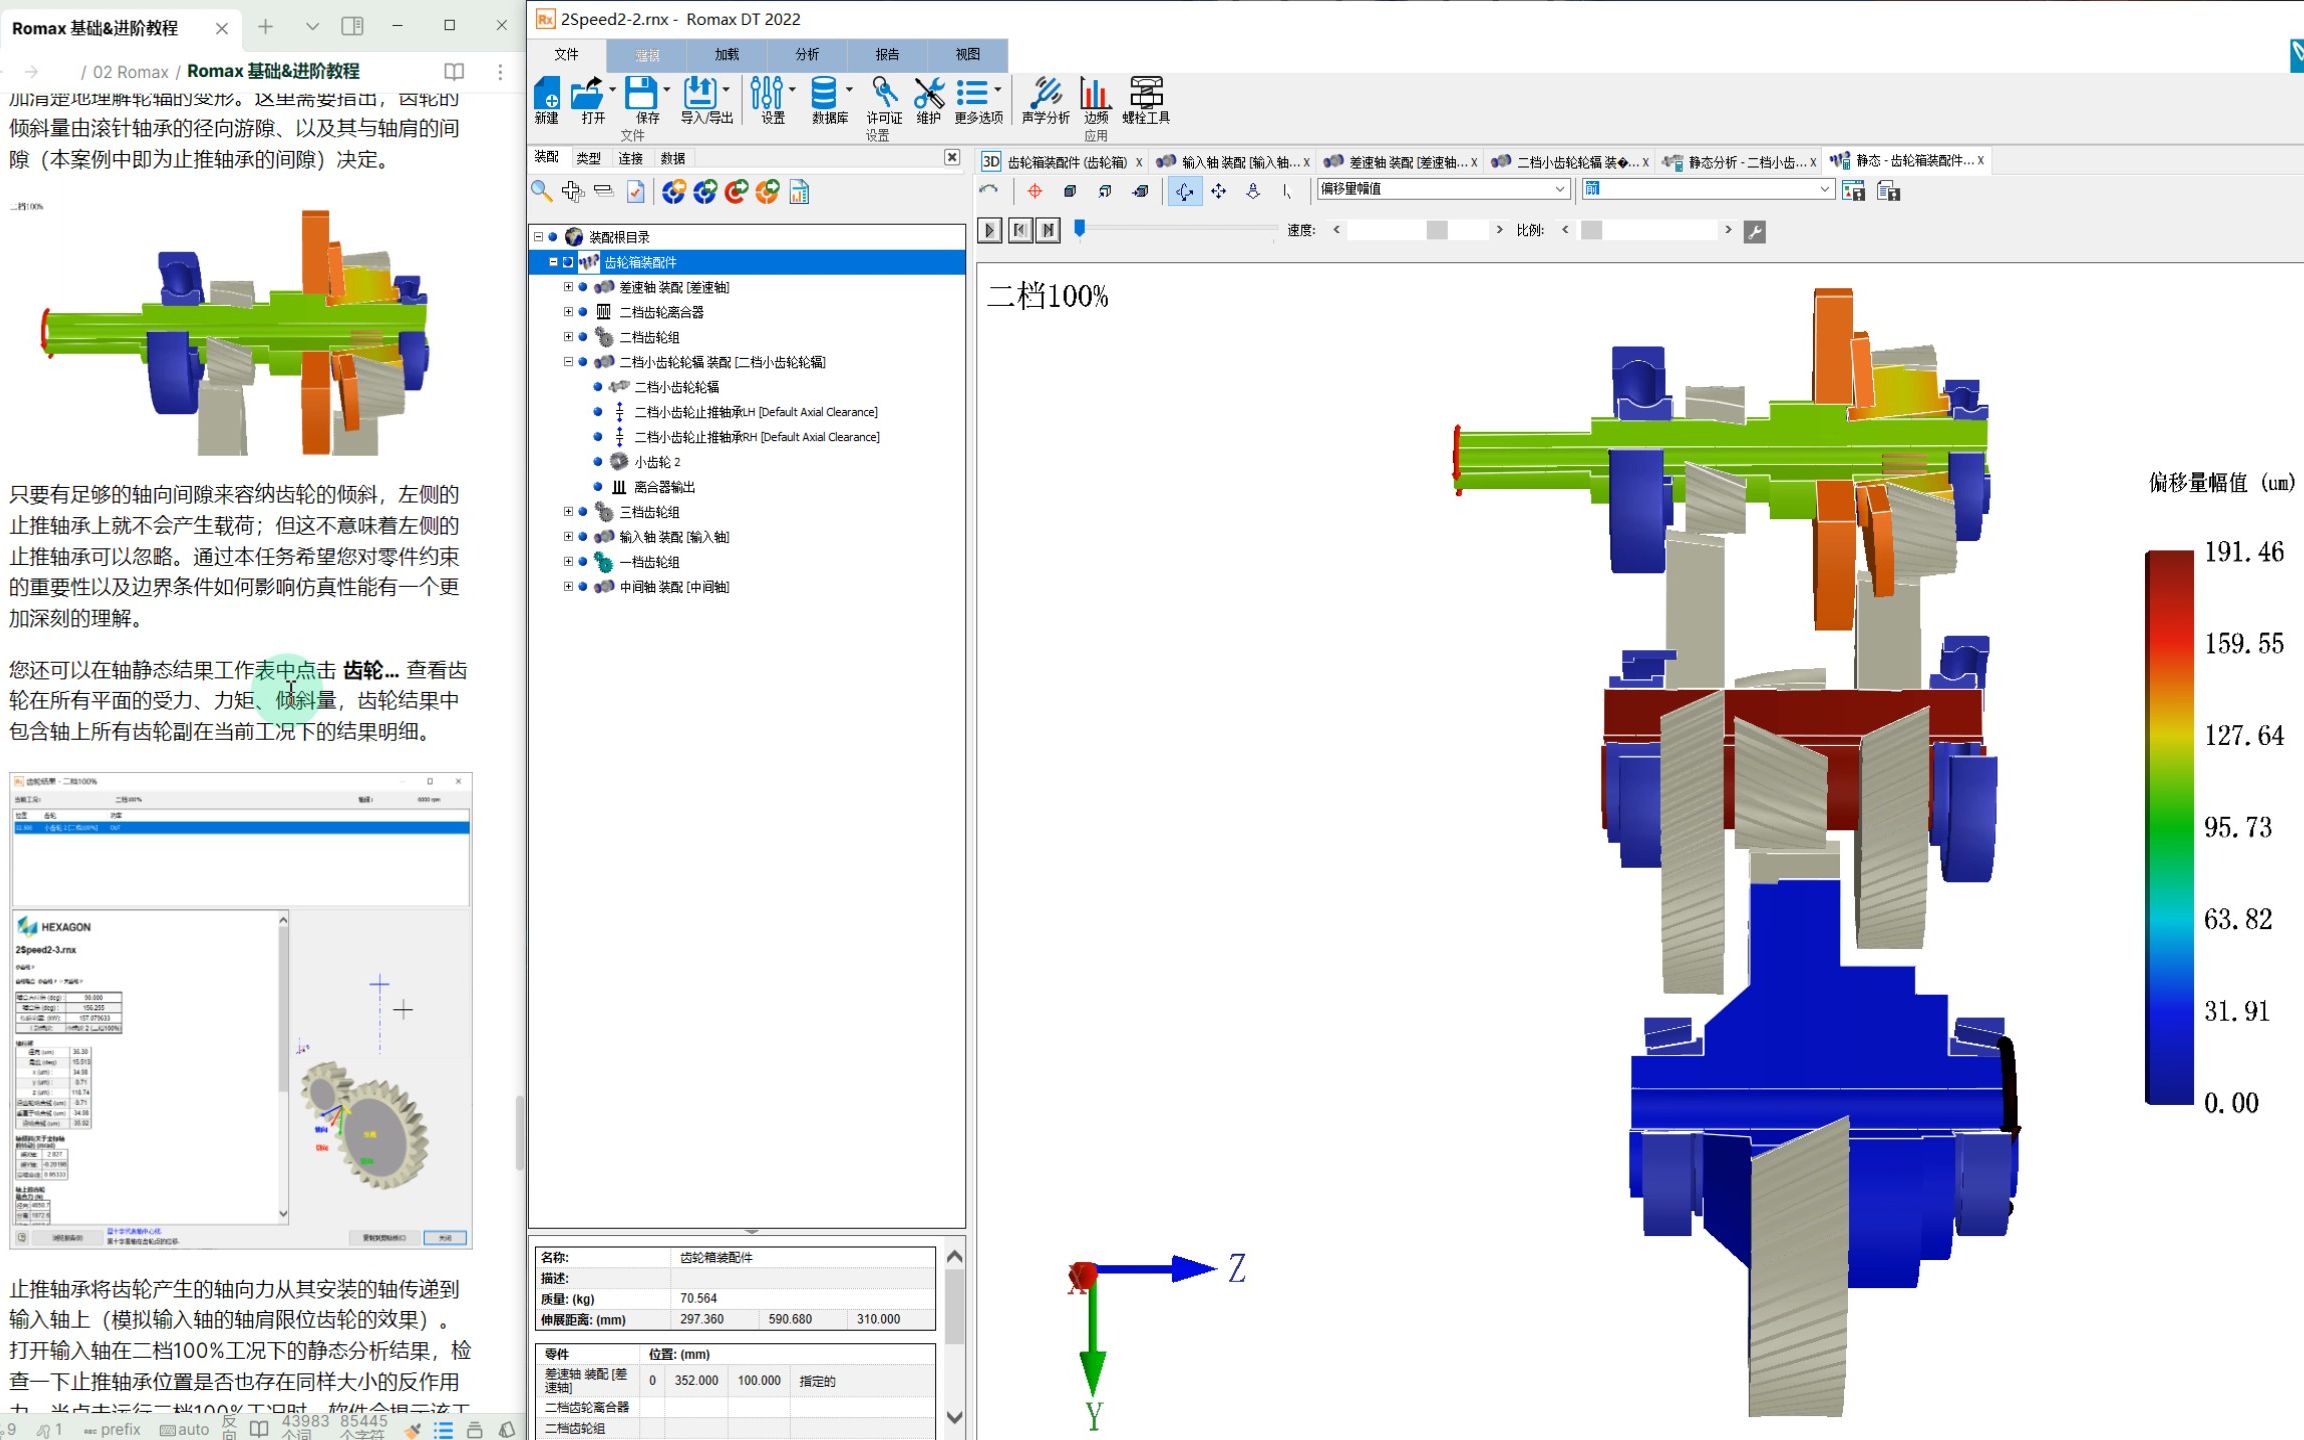
Task: Toggle visibility dot of 中间轴 装配 row
Action: pos(583,587)
